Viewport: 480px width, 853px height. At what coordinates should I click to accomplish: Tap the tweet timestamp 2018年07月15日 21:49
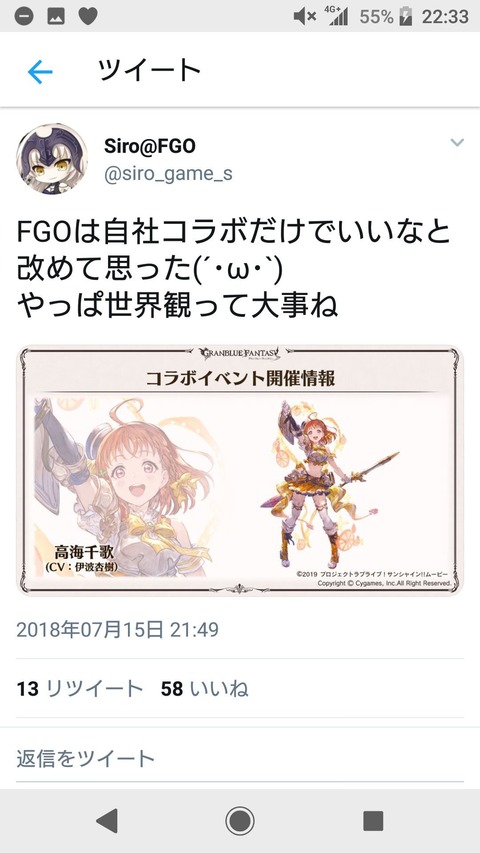pos(118,629)
